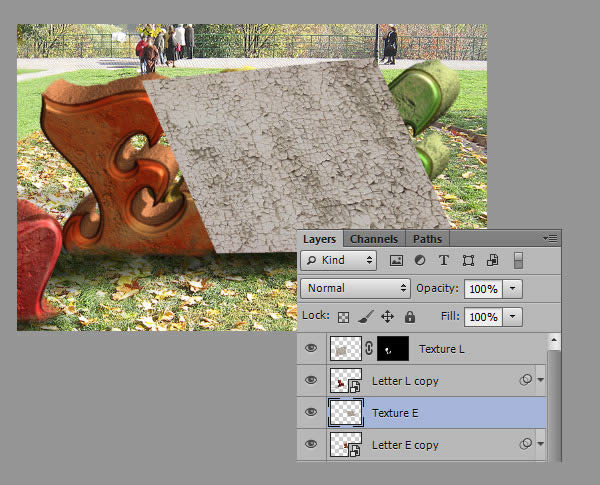Image resolution: width=600 pixels, height=485 pixels.
Task: Open the Opacity slider dropdown arrow
Action: click(x=513, y=288)
